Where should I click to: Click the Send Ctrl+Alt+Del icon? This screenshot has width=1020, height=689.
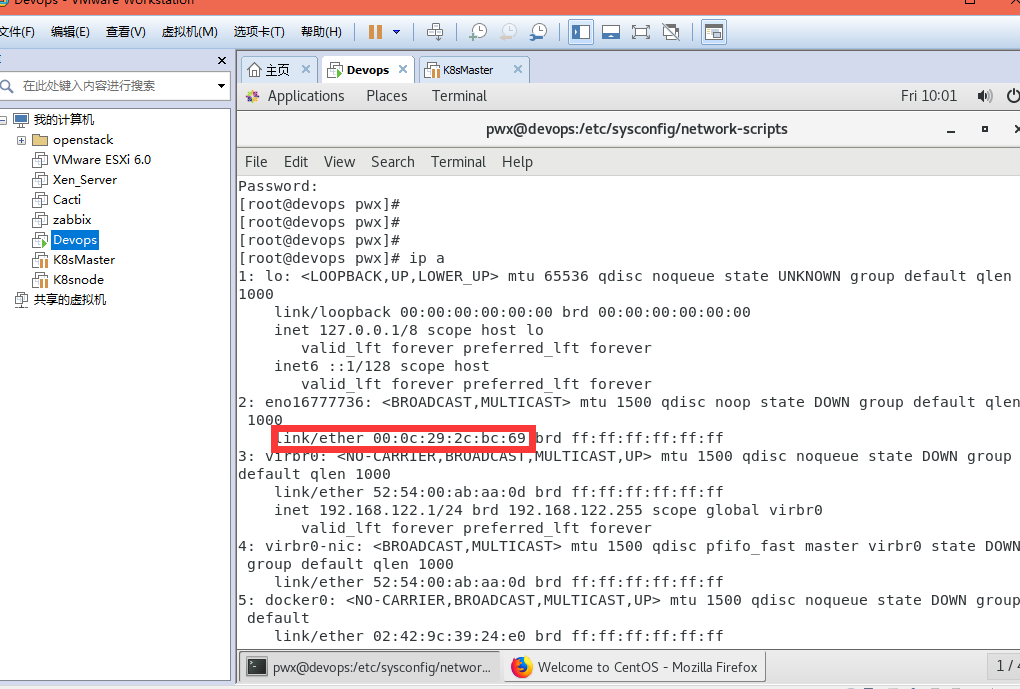[x=434, y=31]
